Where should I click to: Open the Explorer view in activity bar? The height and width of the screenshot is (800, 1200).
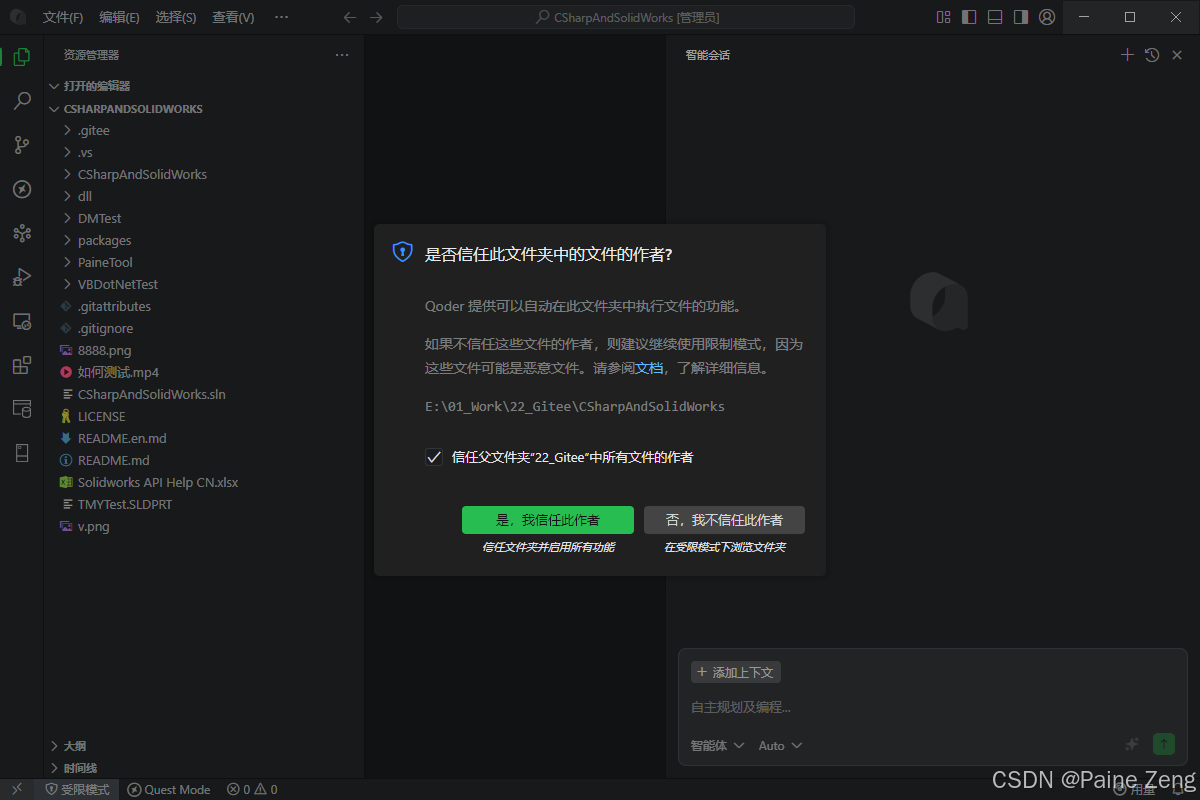[x=21, y=57]
